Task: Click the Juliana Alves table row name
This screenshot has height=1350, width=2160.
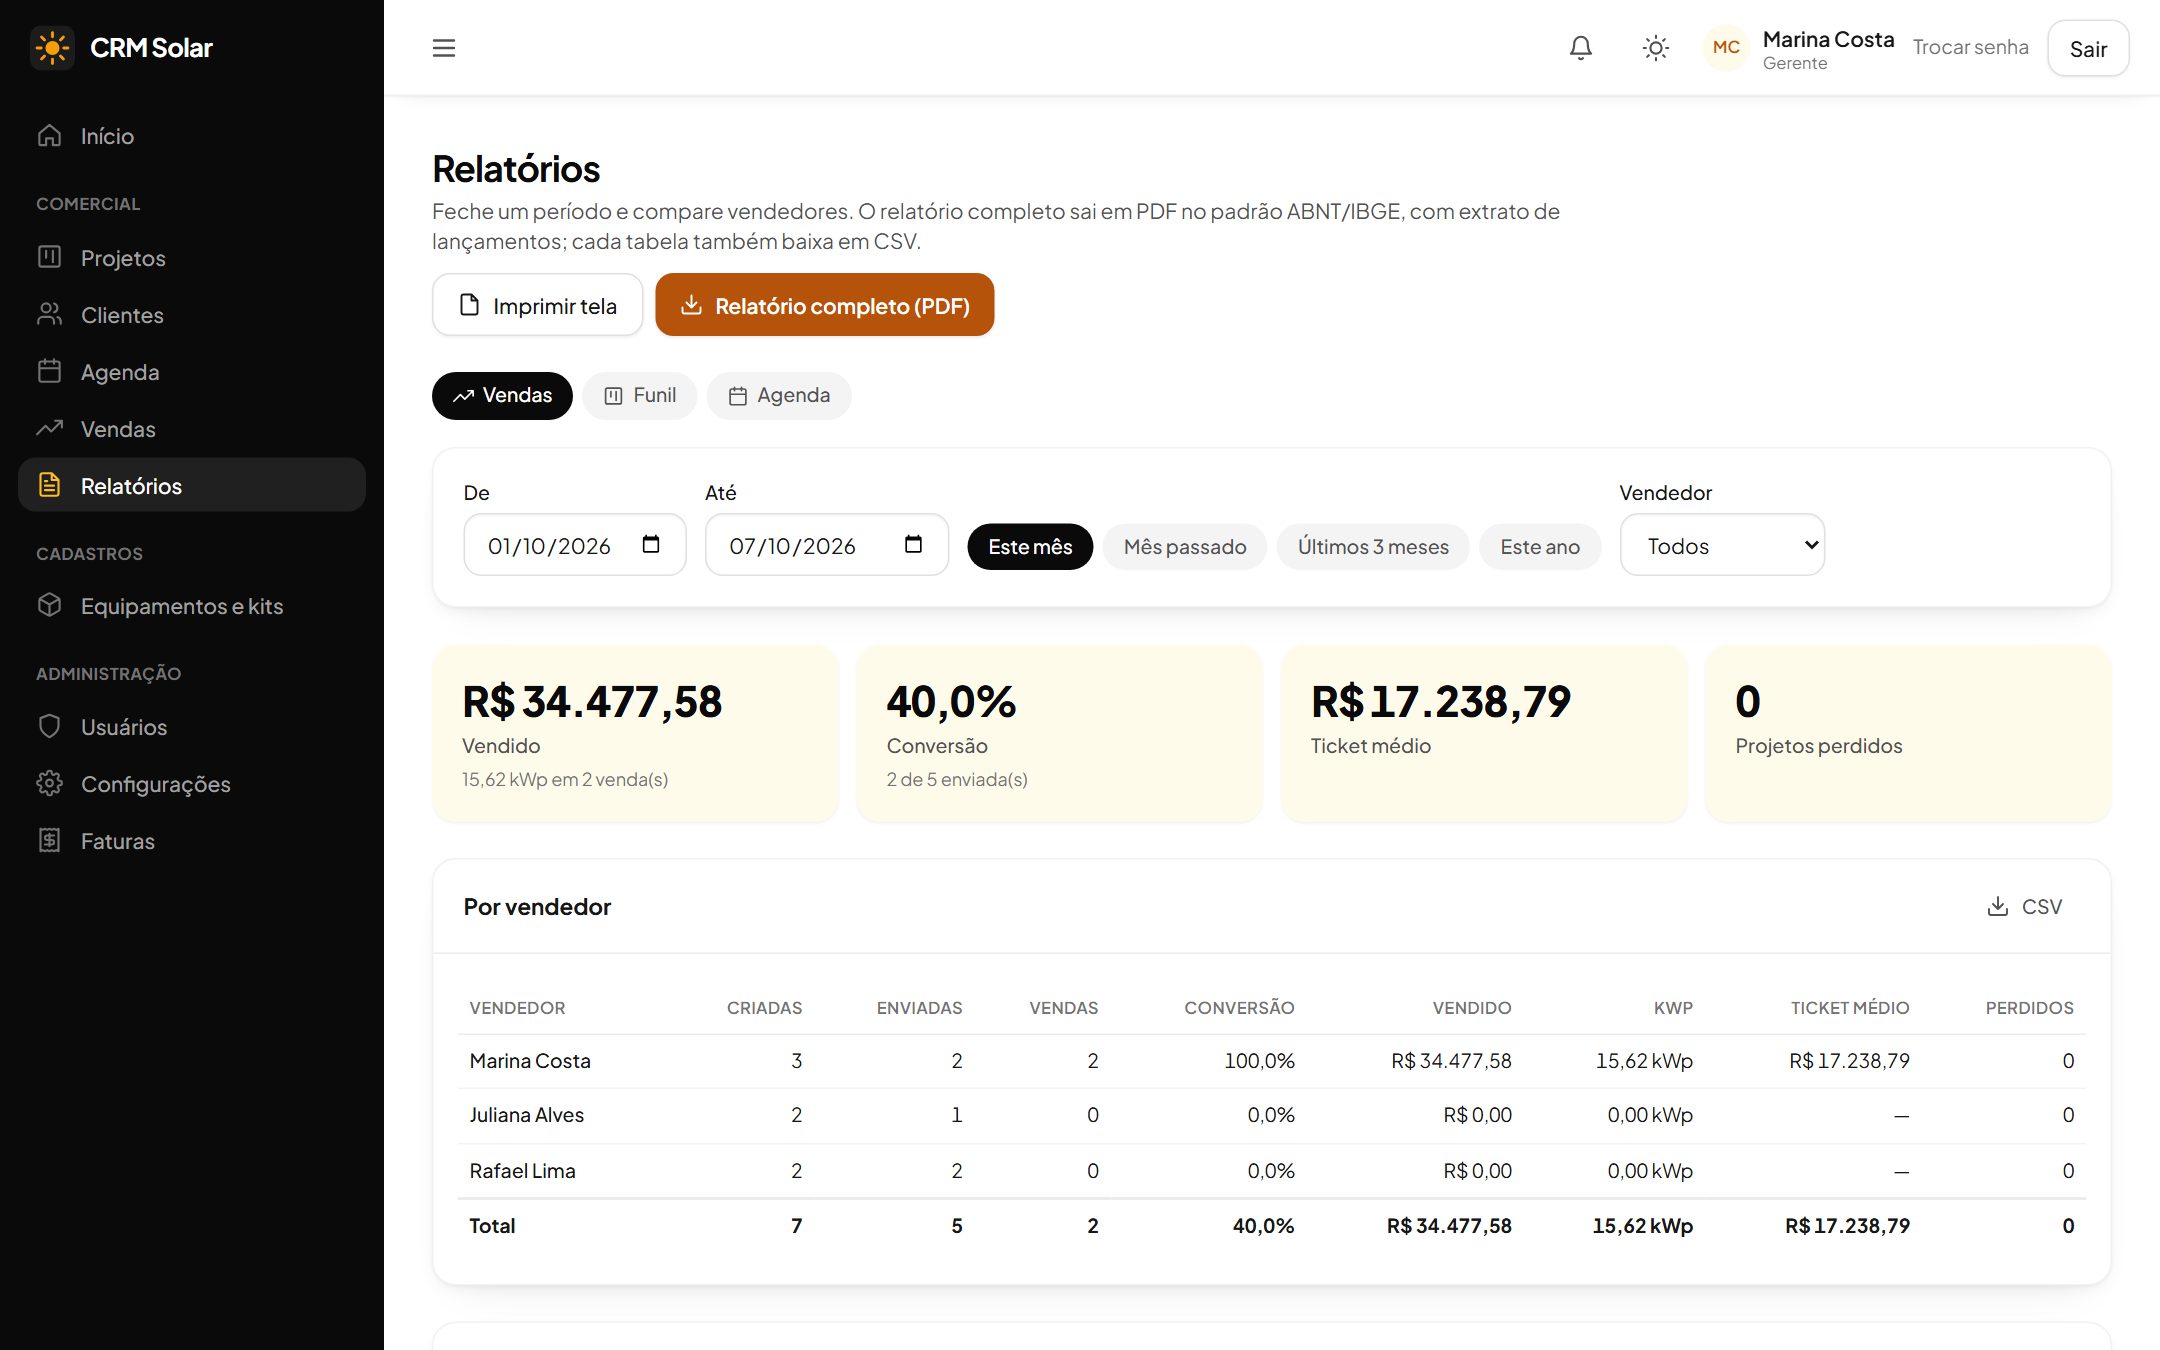Action: (527, 1115)
